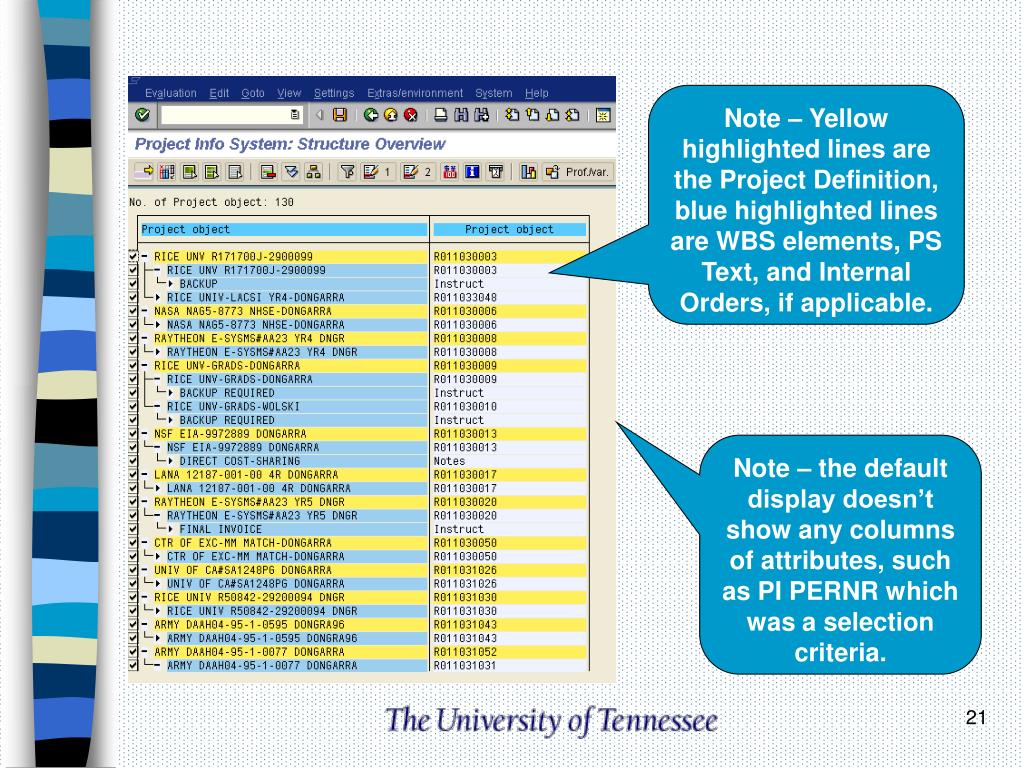Click the Previous Page icon

click(x=532, y=115)
